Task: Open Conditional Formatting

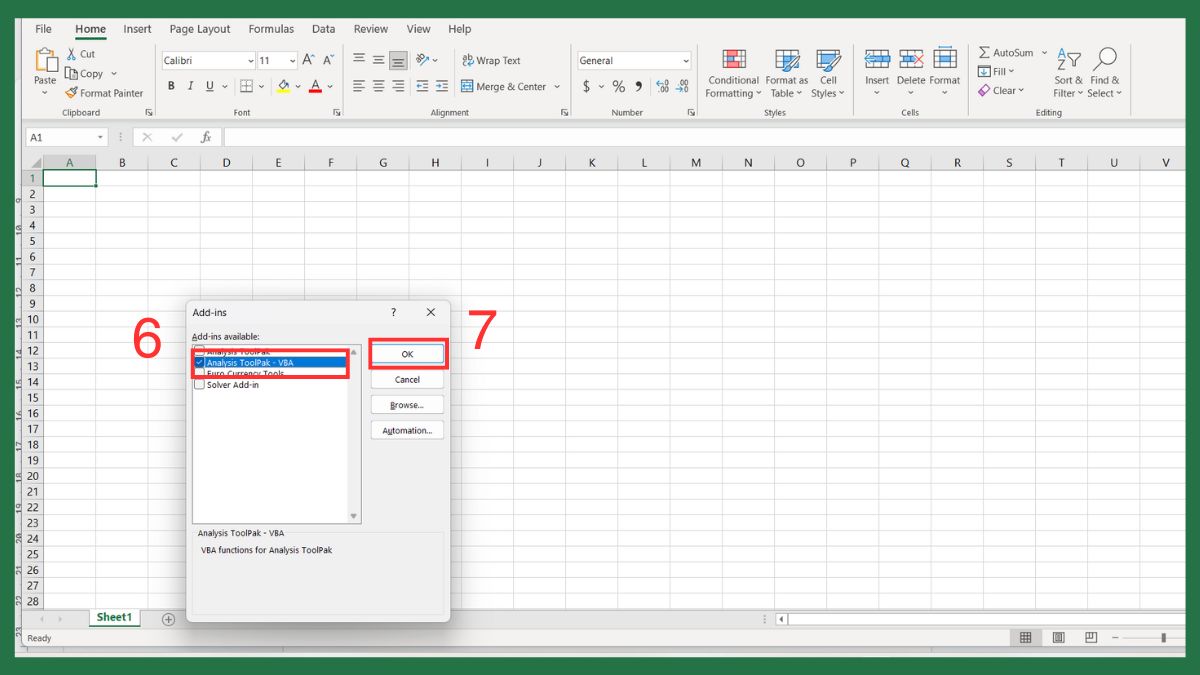Action: click(x=733, y=73)
